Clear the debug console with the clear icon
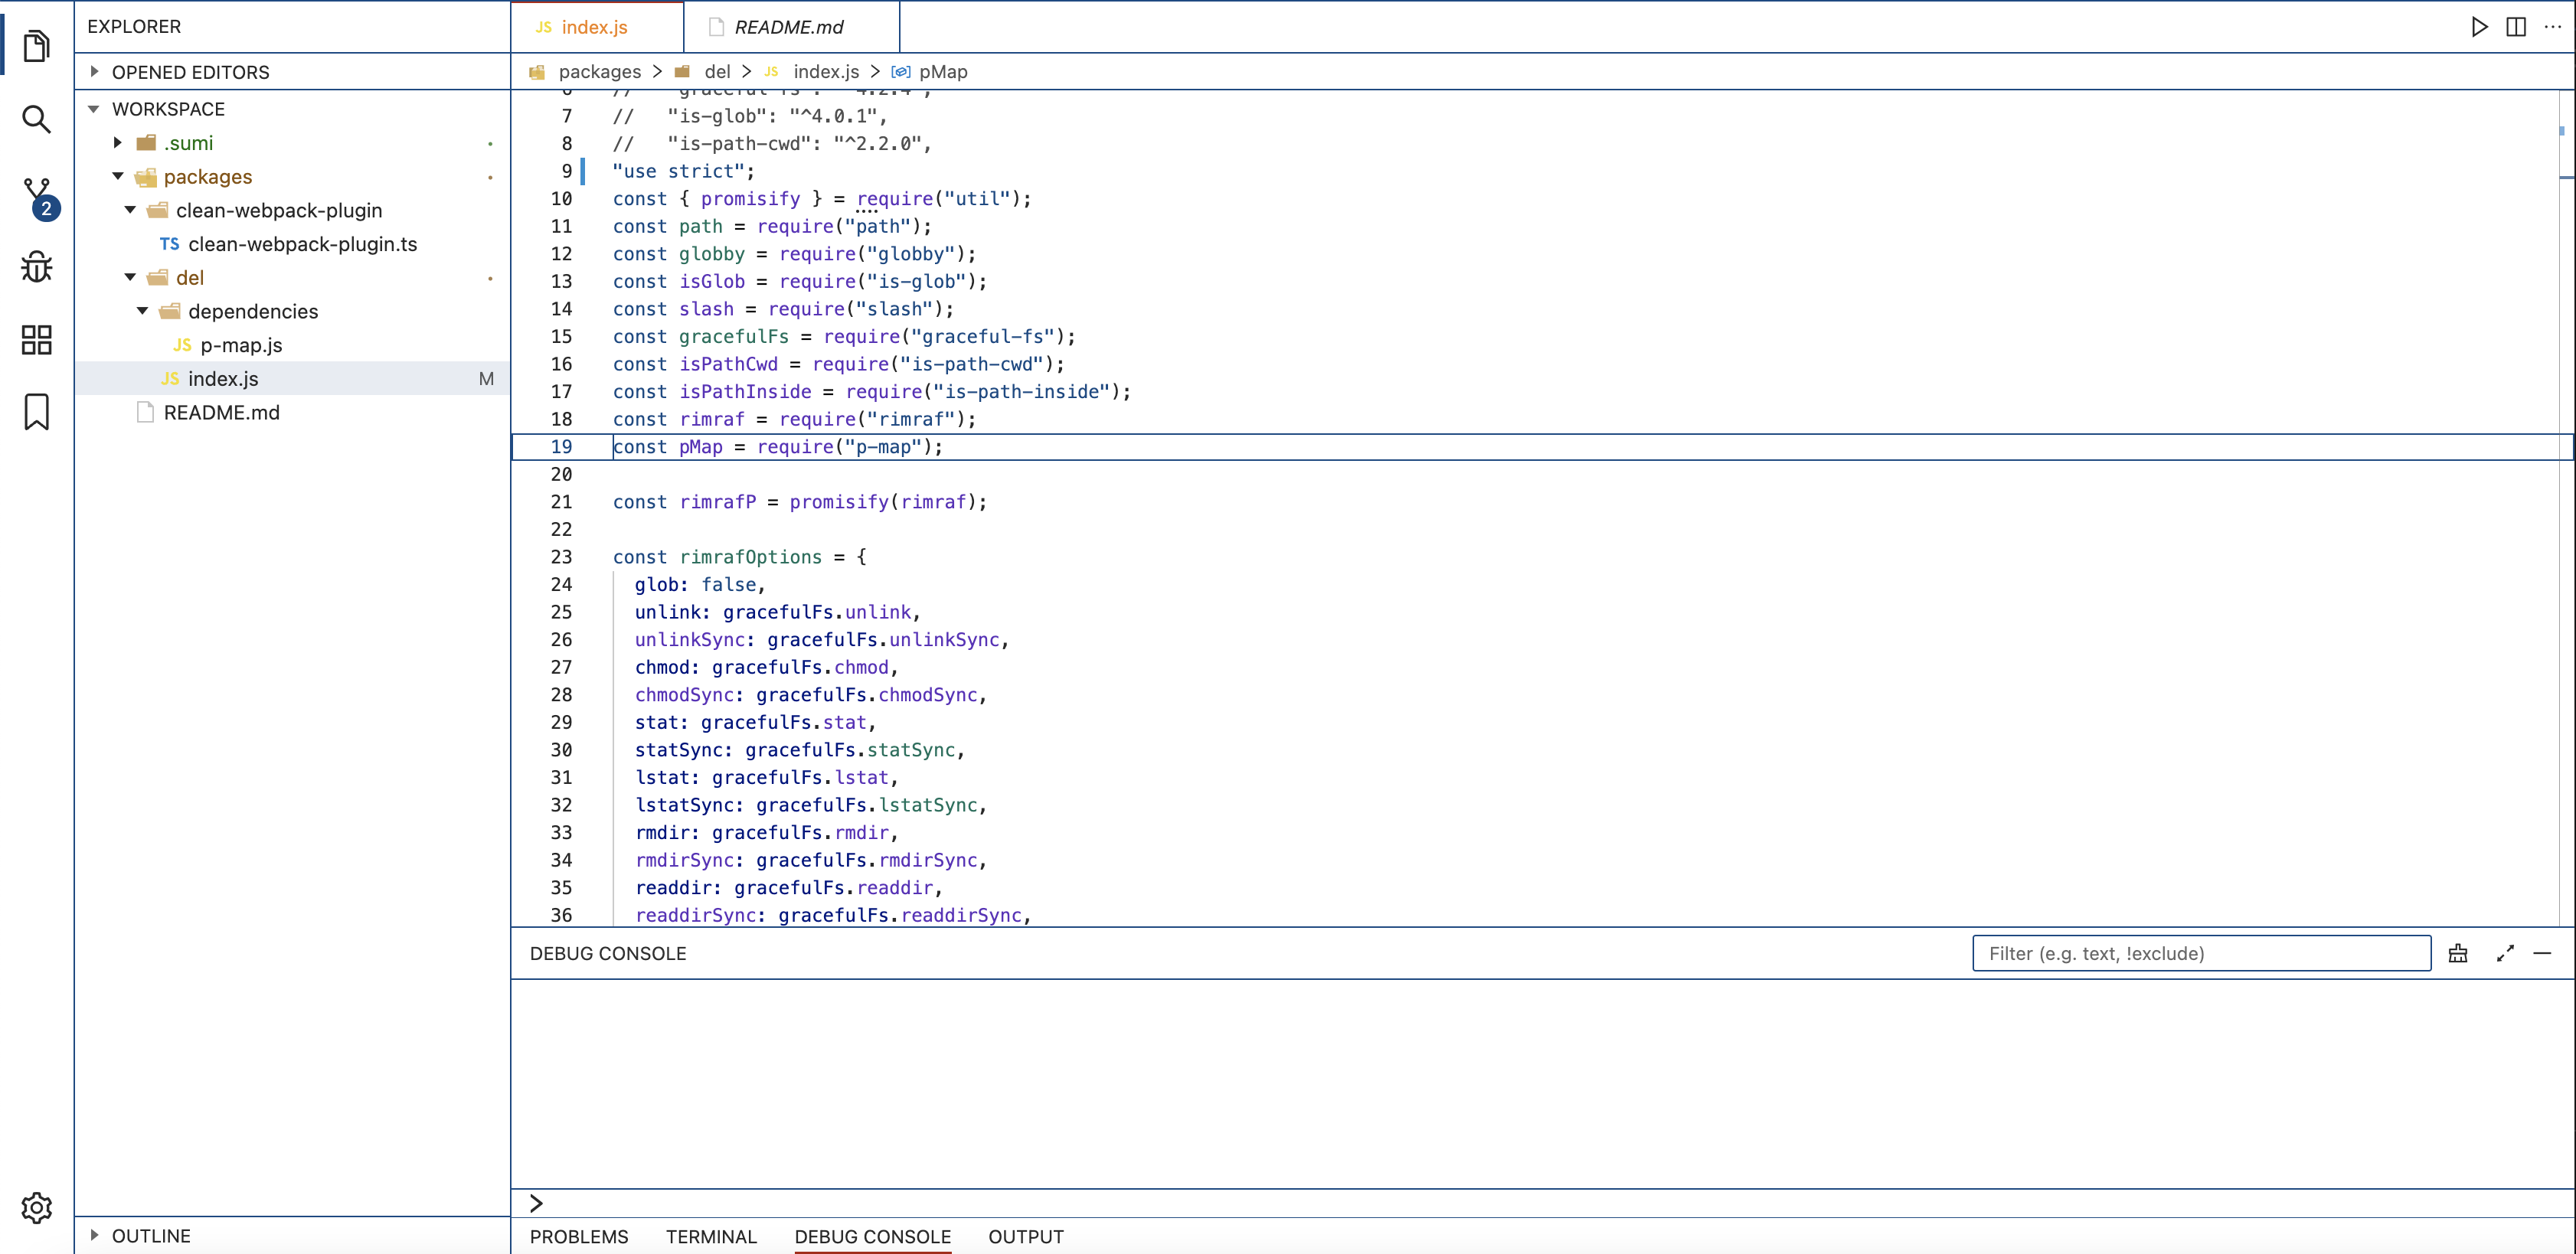 pyautogui.click(x=2458, y=953)
